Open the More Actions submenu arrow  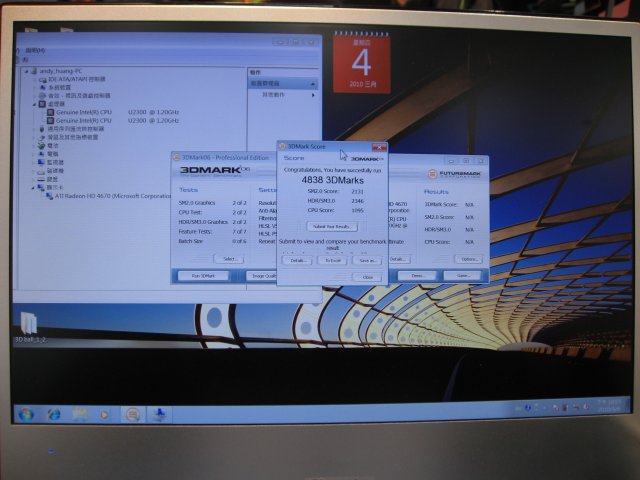313,95
